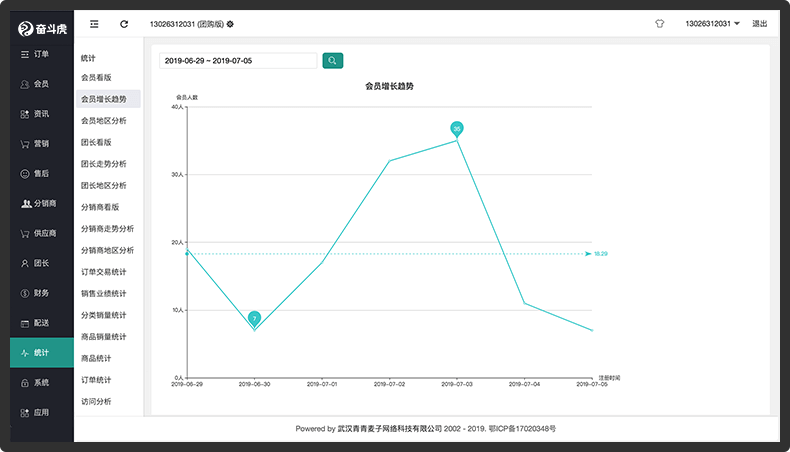
Task: Click the shirt theme icon
Action: 660,24
